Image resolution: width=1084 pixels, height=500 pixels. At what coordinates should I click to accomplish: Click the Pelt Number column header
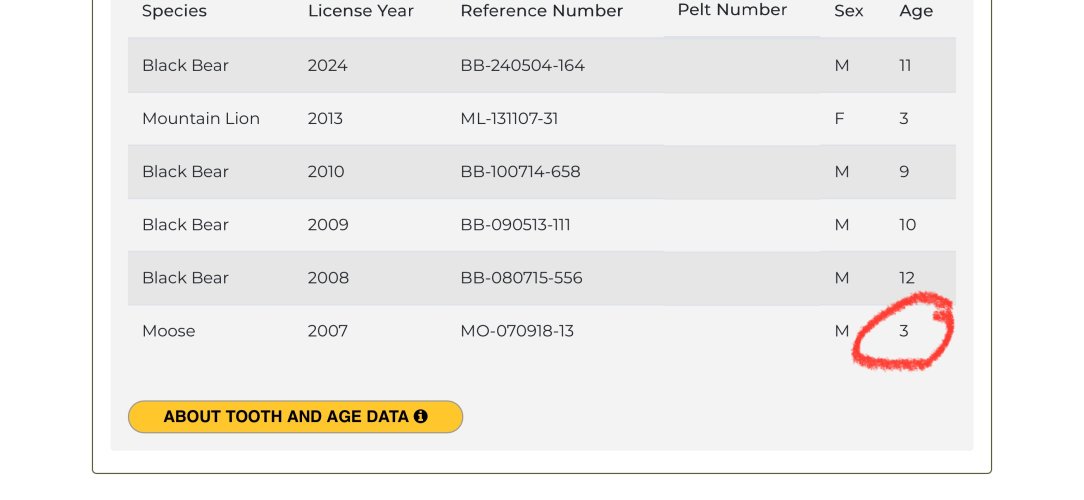[x=732, y=10]
